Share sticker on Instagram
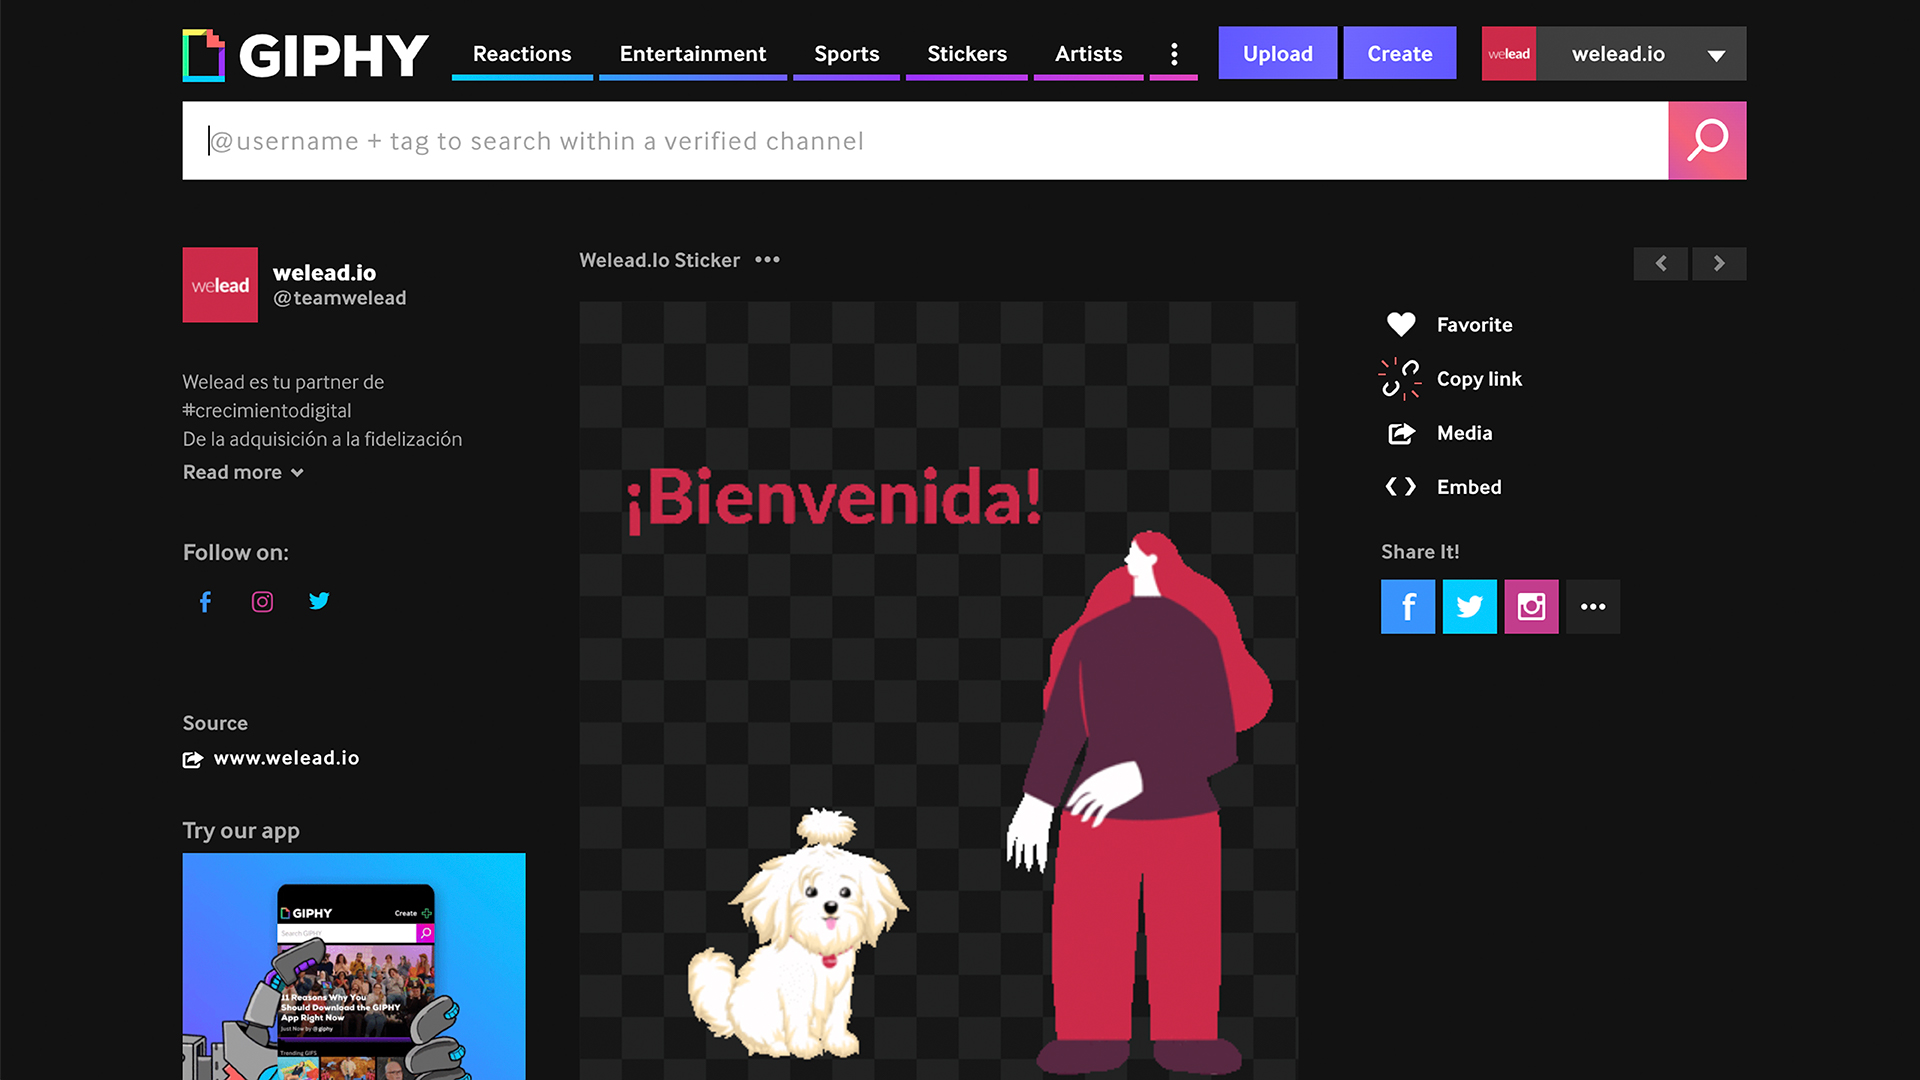The width and height of the screenshot is (1920, 1080). point(1531,607)
